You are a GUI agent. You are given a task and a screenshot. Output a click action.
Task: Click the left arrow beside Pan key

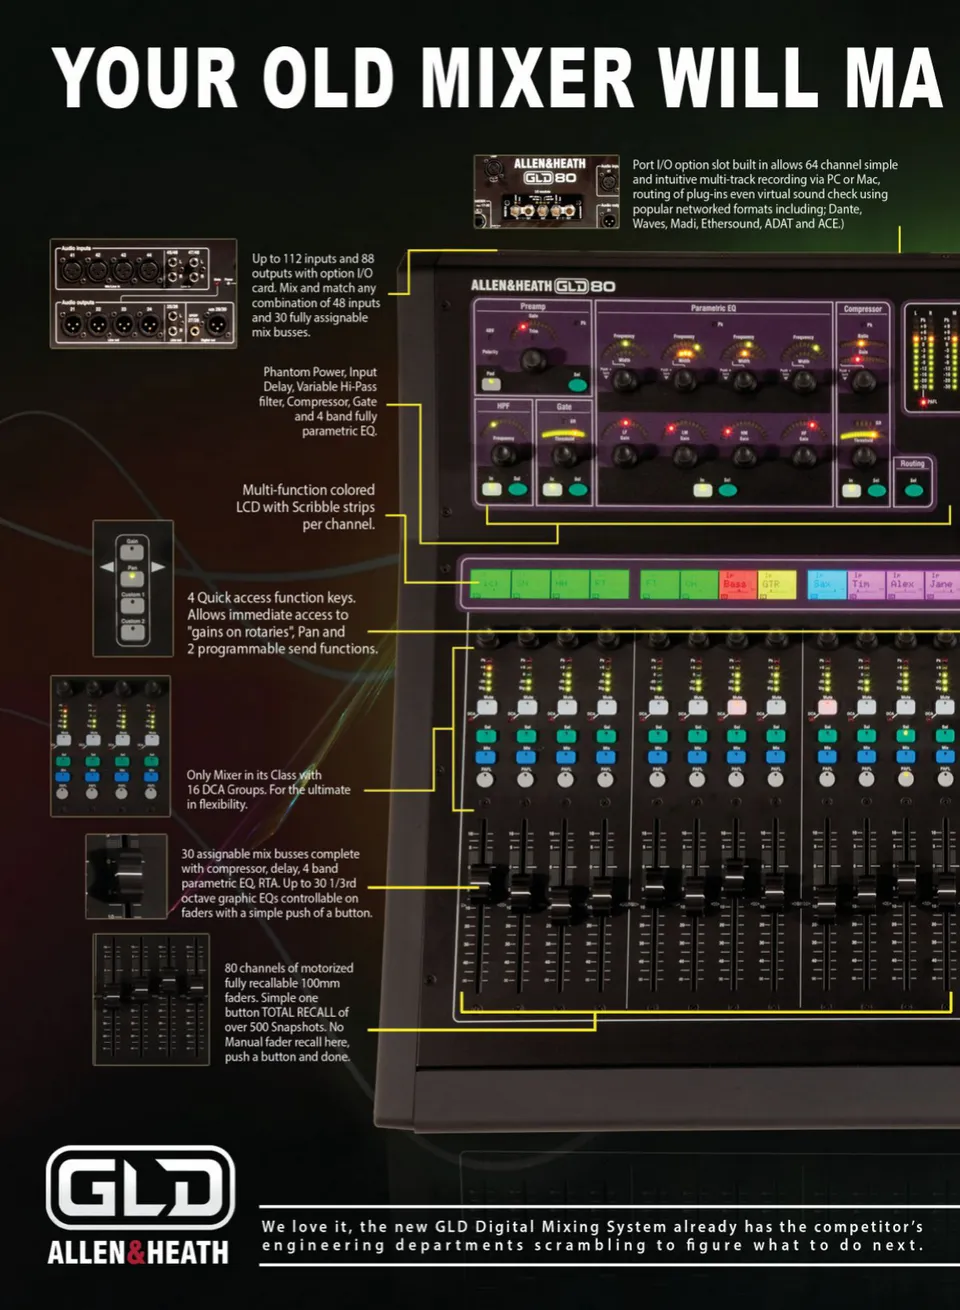(106, 567)
